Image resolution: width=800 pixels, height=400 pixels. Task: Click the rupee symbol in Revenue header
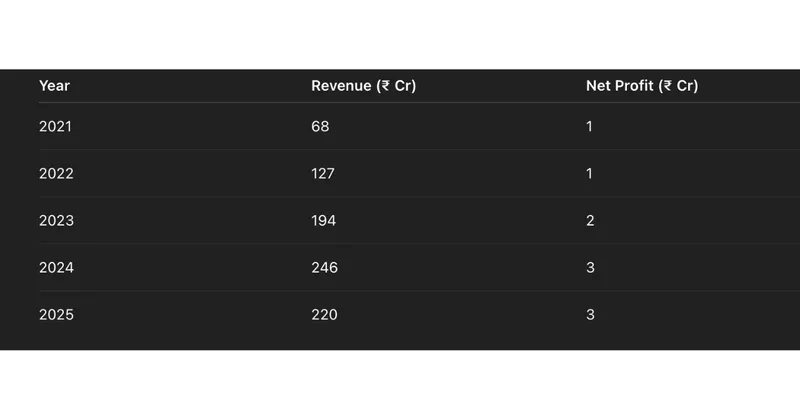pyautogui.click(x=386, y=86)
